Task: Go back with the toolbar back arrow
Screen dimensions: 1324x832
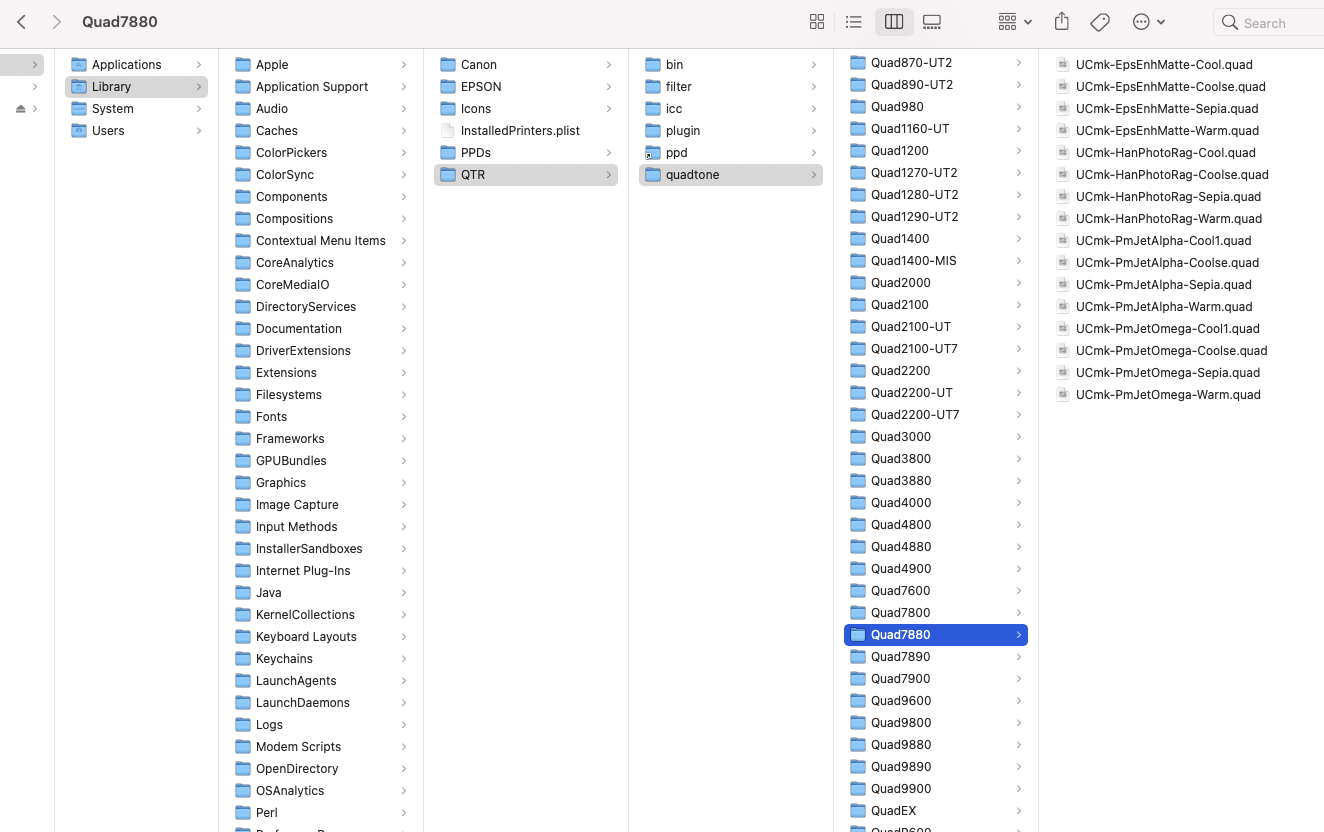Action: click(x=22, y=22)
